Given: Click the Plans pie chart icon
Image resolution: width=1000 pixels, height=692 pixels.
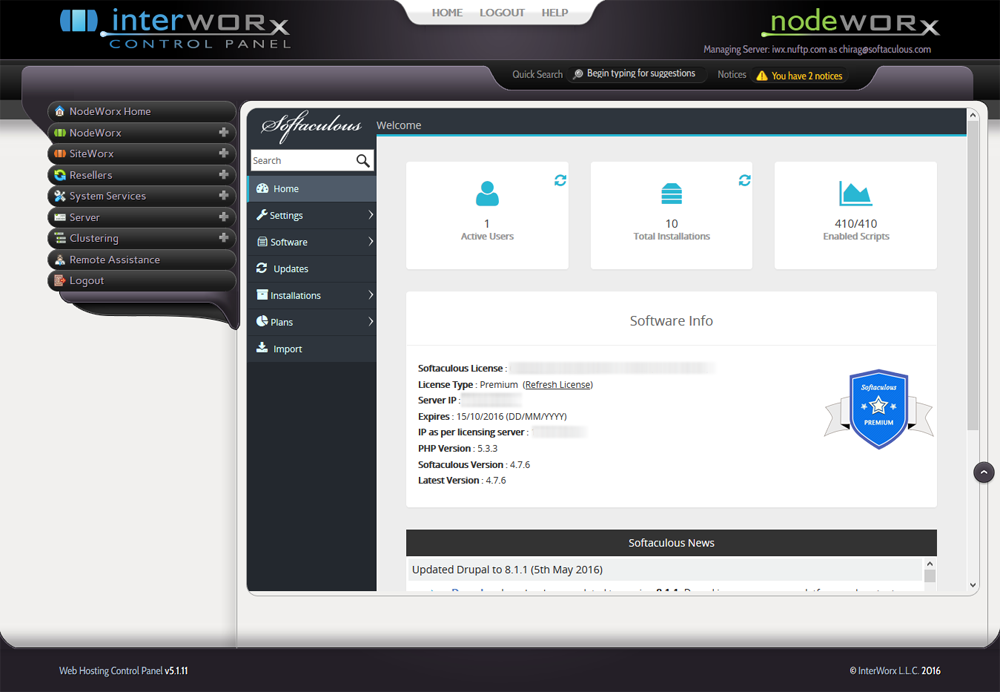Looking at the screenshot, I should tap(262, 321).
